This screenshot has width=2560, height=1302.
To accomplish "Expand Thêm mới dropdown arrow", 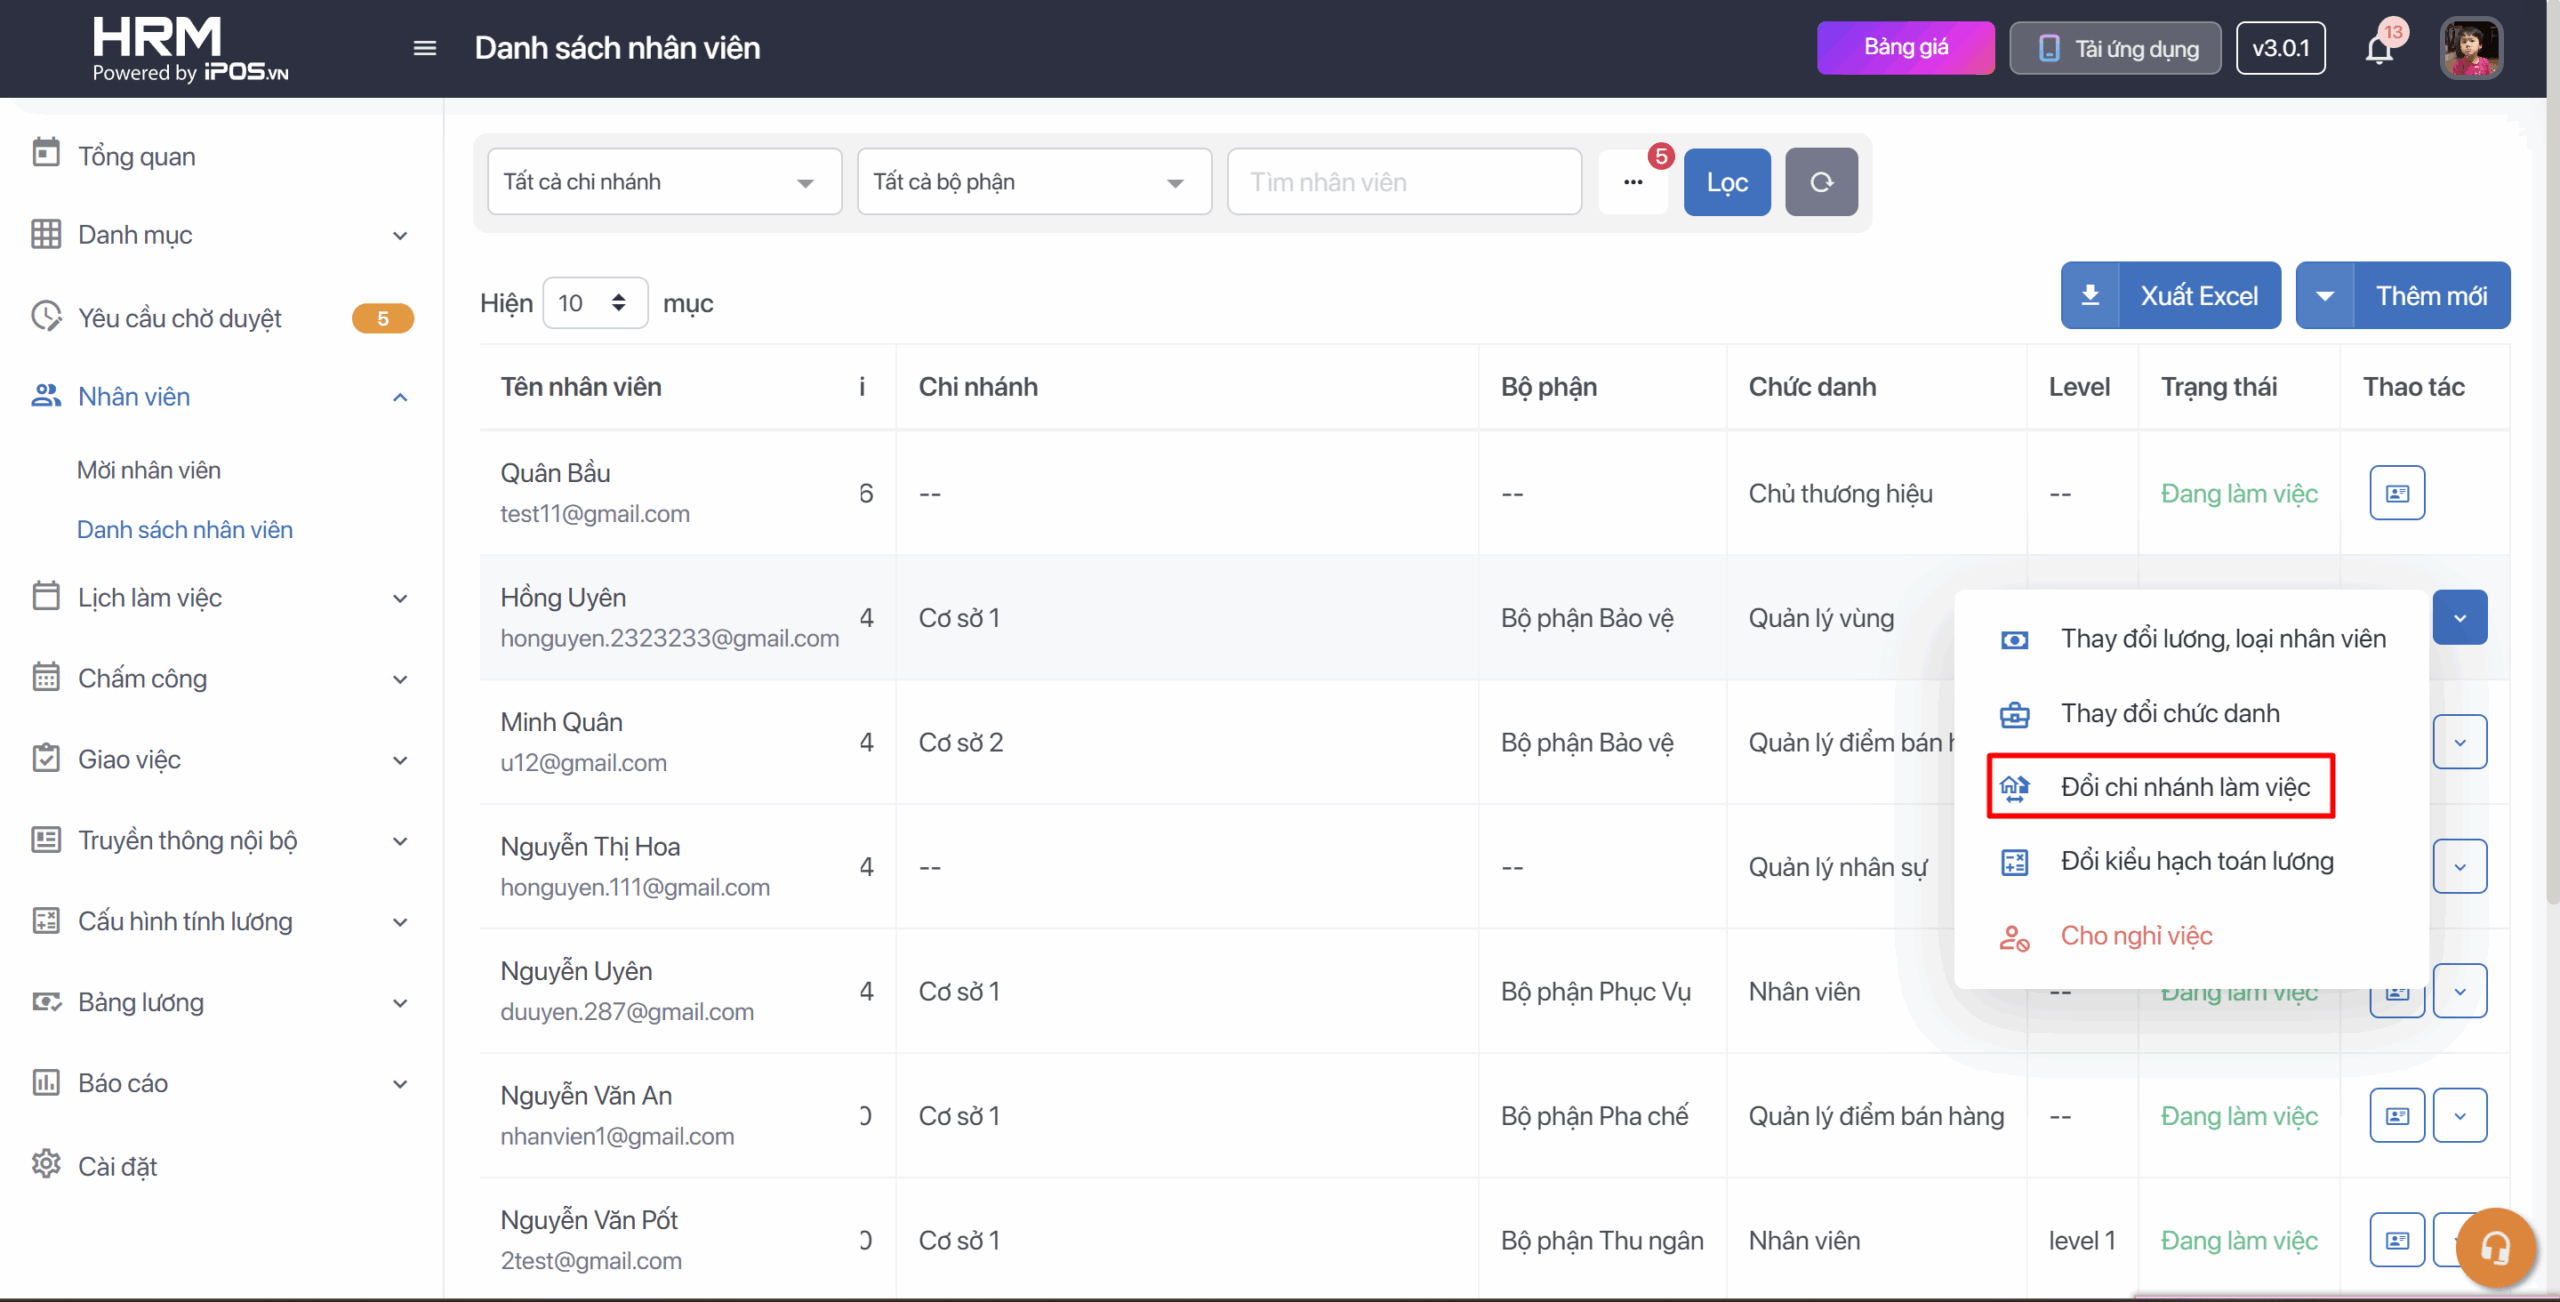I will click(x=2325, y=296).
